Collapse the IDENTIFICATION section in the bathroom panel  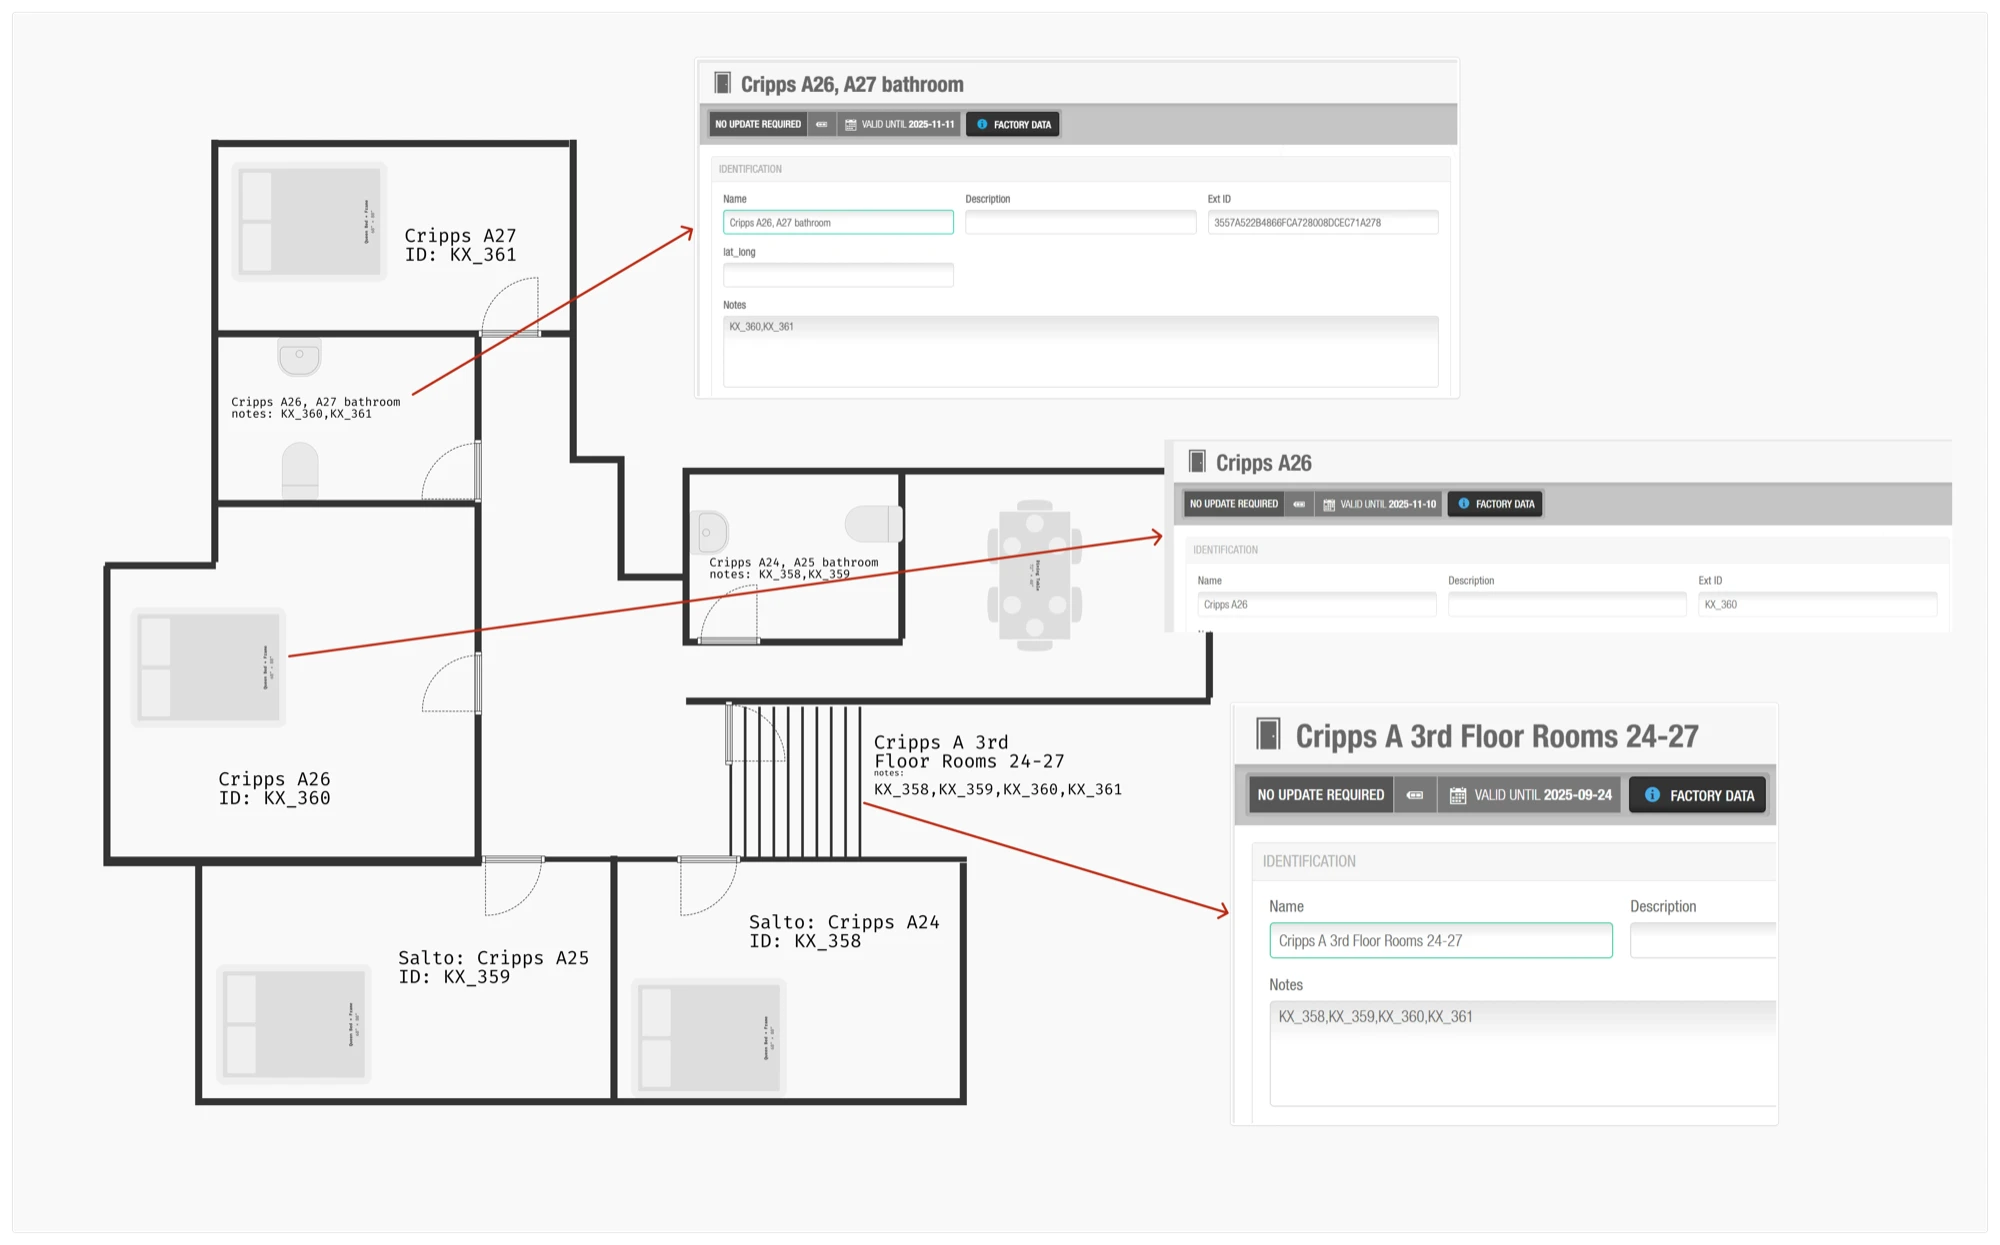751,169
